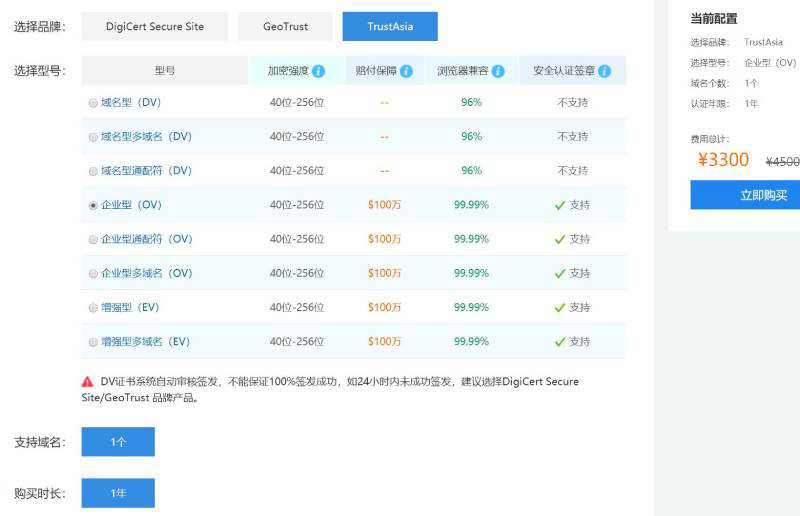The width and height of the screenshot is (800, 516).
Task: Click info icon next to 加密强度
Action: point(318,71)
